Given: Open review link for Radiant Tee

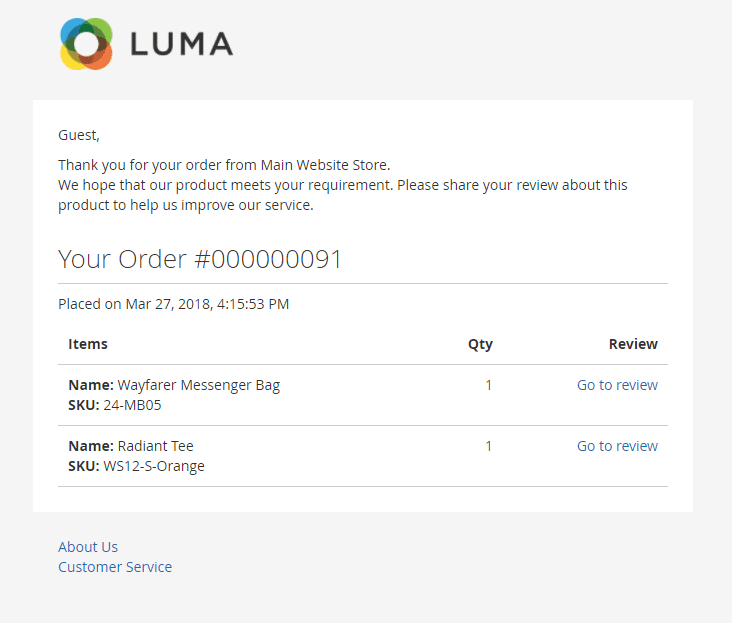Looking at the screenshot, I should [617, 446].
